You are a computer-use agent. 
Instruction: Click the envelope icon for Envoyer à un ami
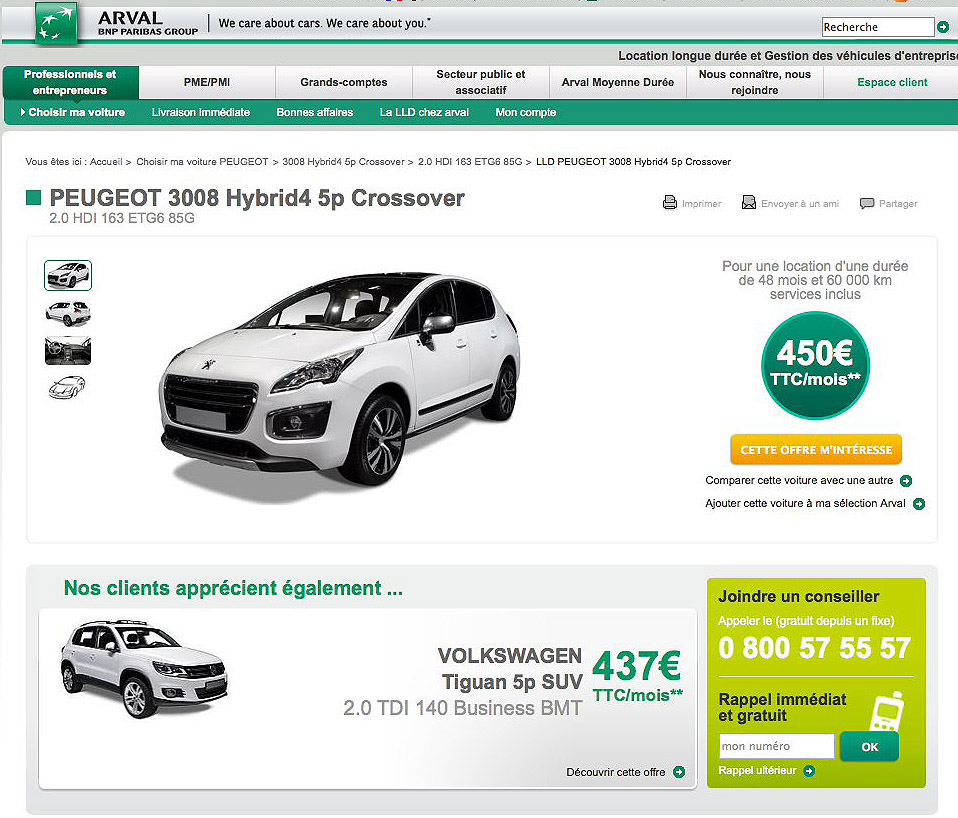click(748, 202)
